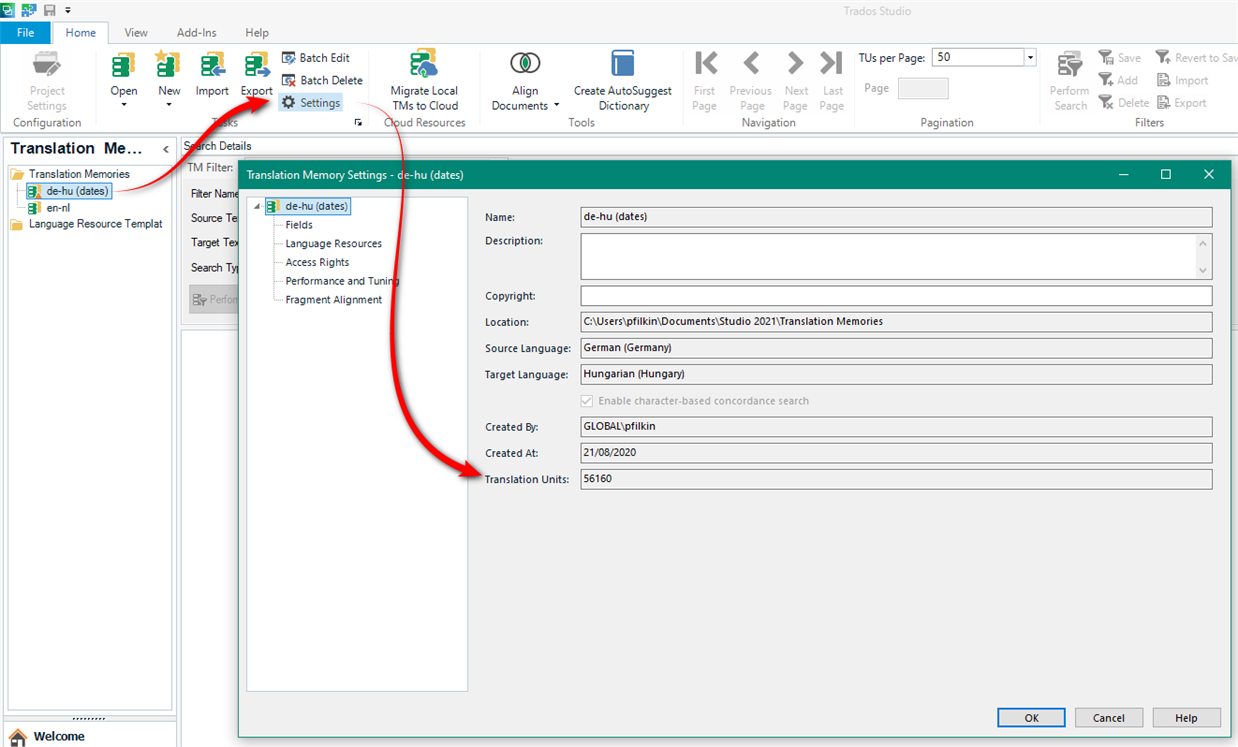Click Create AutoSuggest Dictionary
This screenshot has height=747, width=1238.
pos(623,81)
